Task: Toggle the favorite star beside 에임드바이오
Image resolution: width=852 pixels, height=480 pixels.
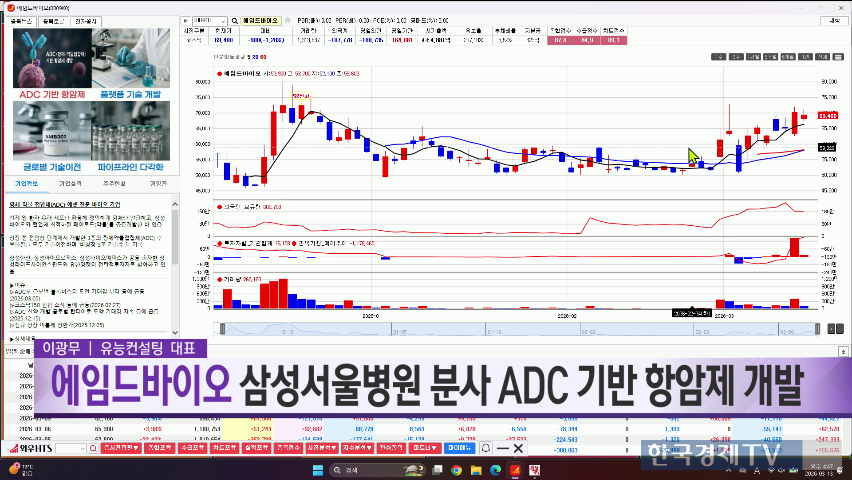Action: [288, 20]
